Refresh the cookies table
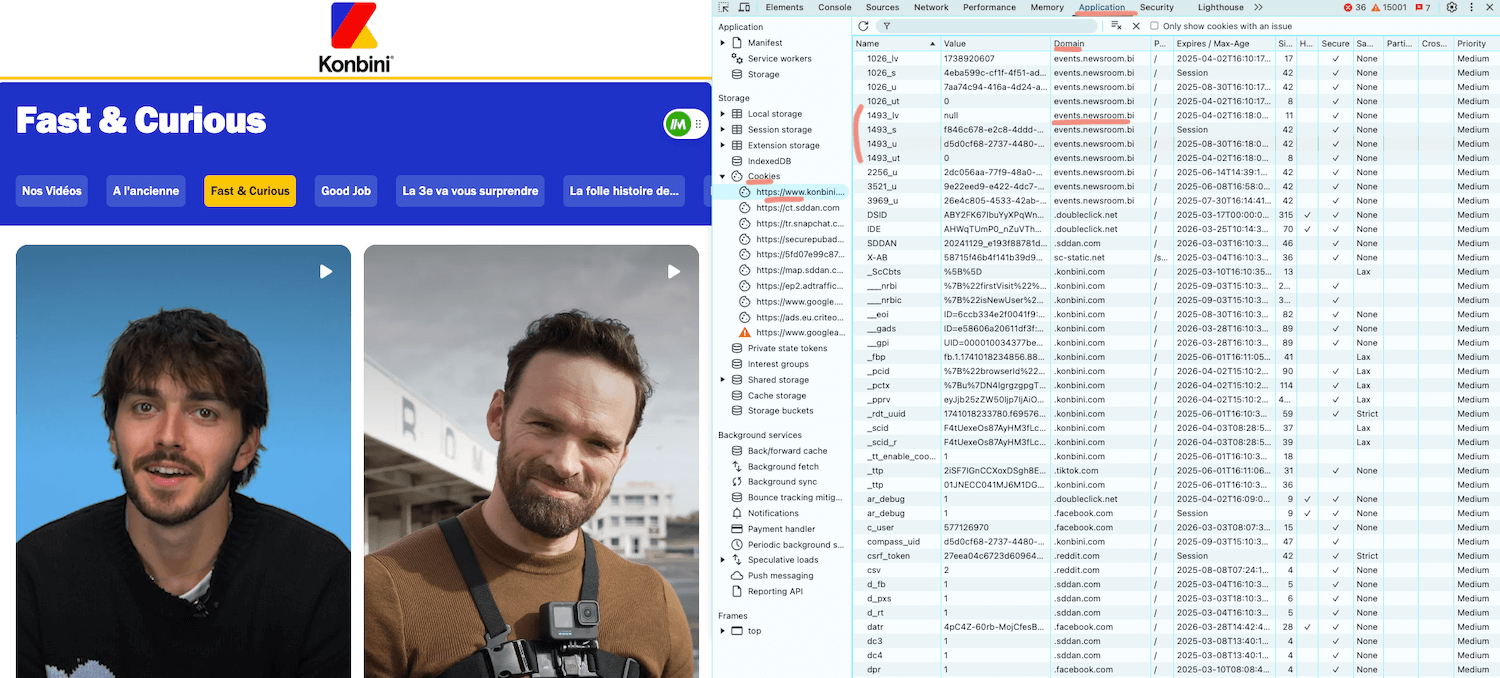 pyautogui.click(x=863, y=26)
